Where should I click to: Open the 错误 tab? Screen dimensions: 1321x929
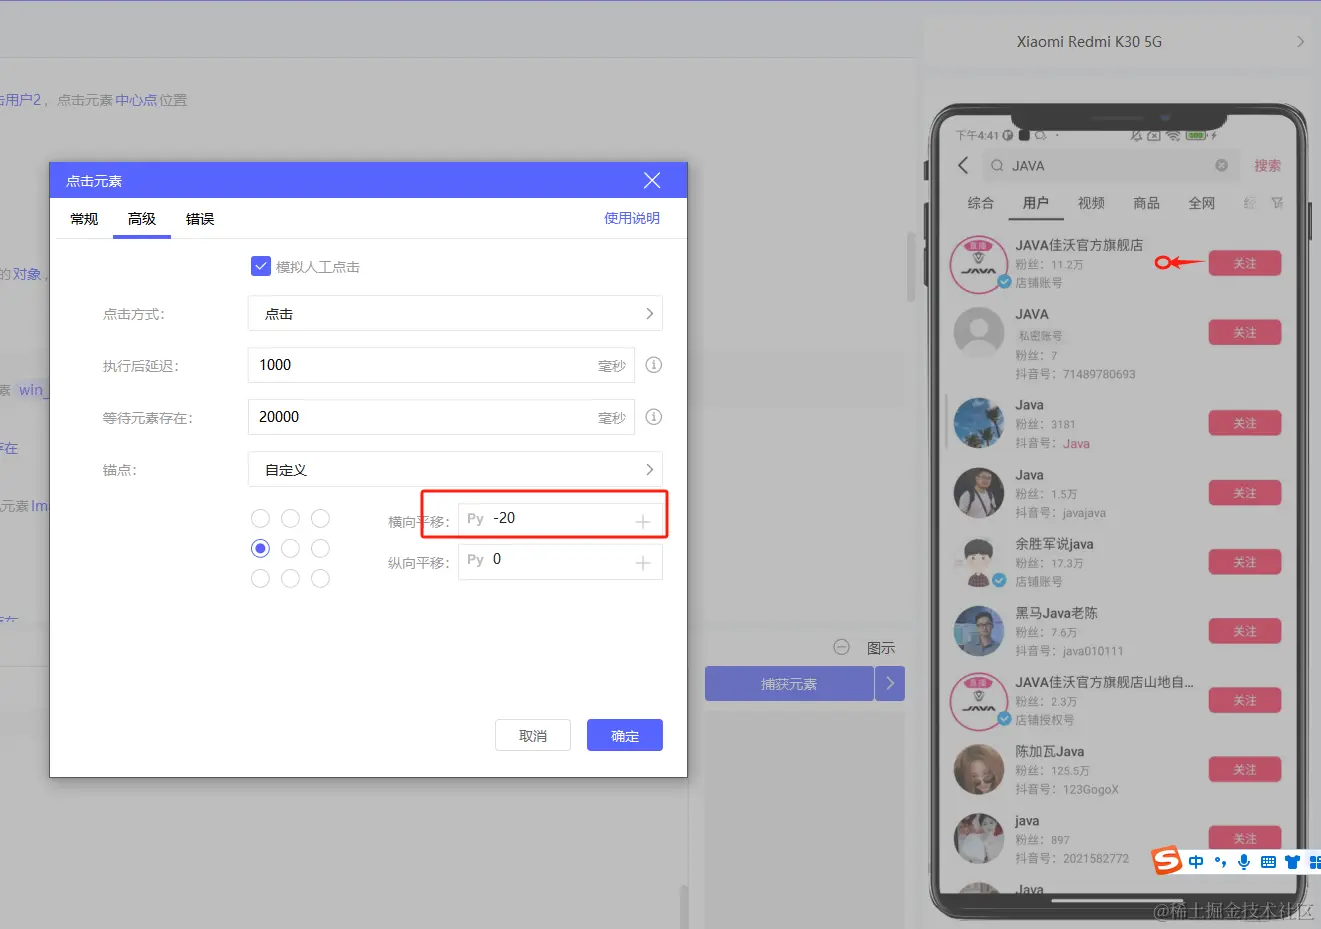(x=200, y=219)
